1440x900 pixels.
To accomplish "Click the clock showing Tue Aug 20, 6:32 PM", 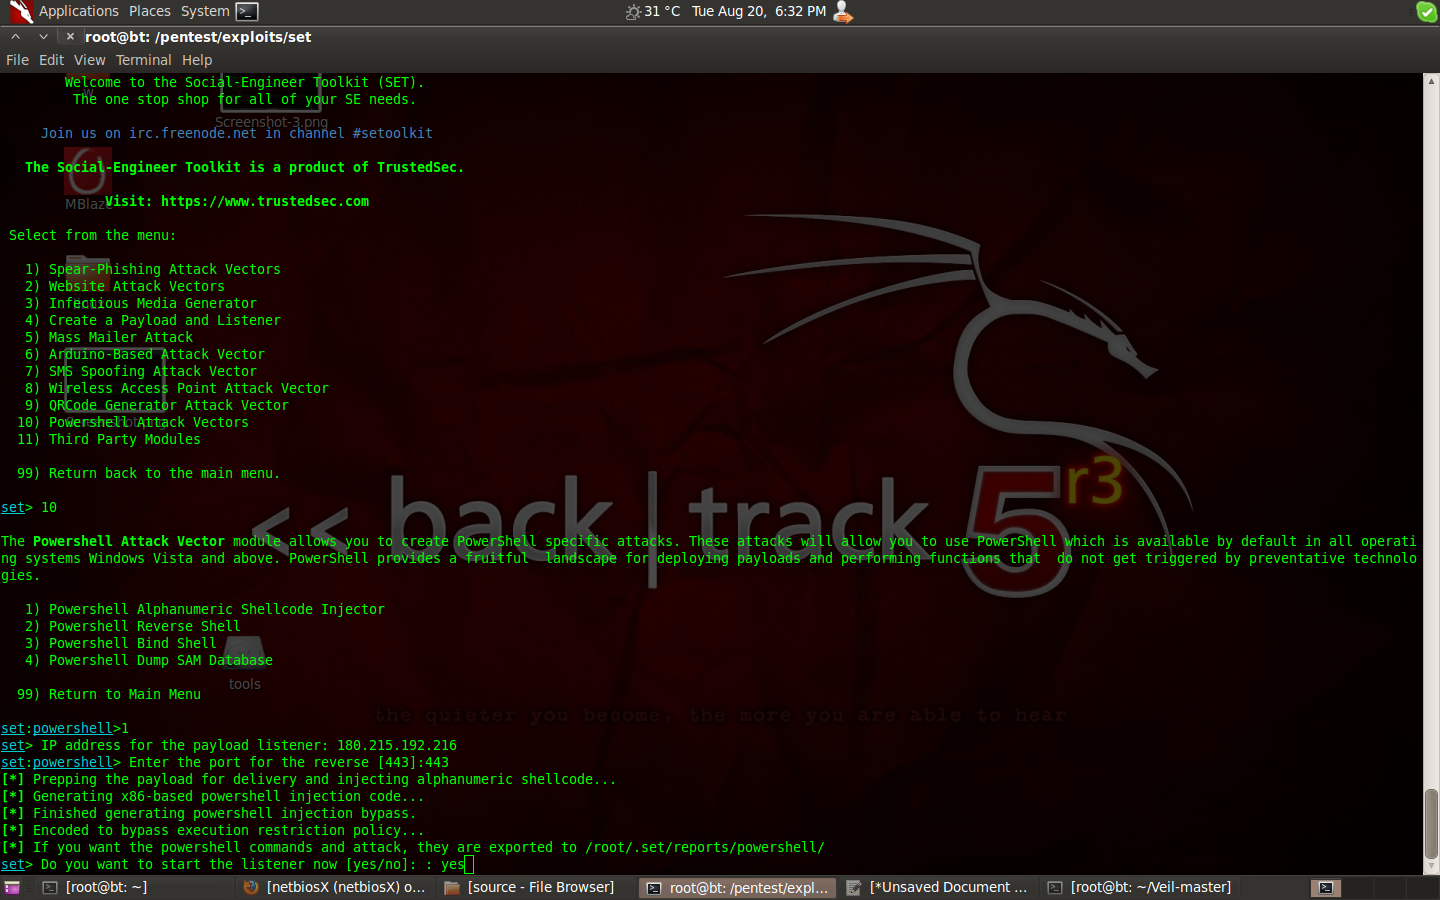I will 759,11.
